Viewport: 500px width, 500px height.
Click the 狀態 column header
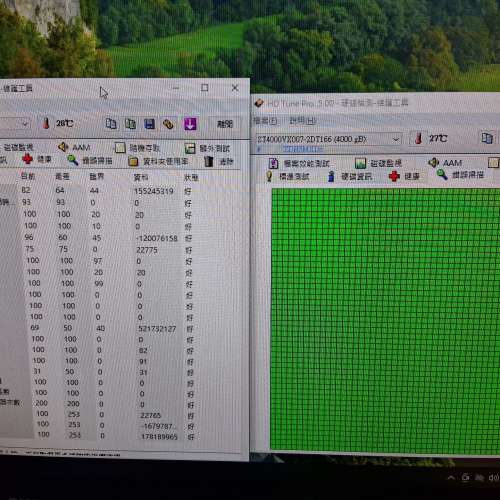(x=191, y=178)
